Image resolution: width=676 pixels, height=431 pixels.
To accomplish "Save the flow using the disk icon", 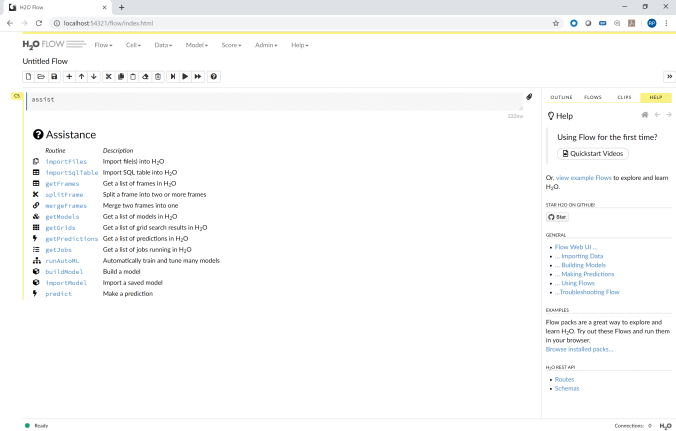I will [x=54, y=76].
